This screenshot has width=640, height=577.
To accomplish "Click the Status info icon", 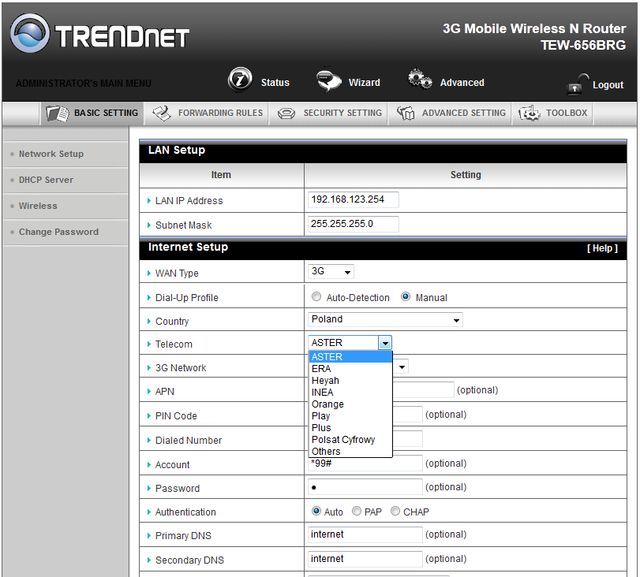I will click(240, 79).
